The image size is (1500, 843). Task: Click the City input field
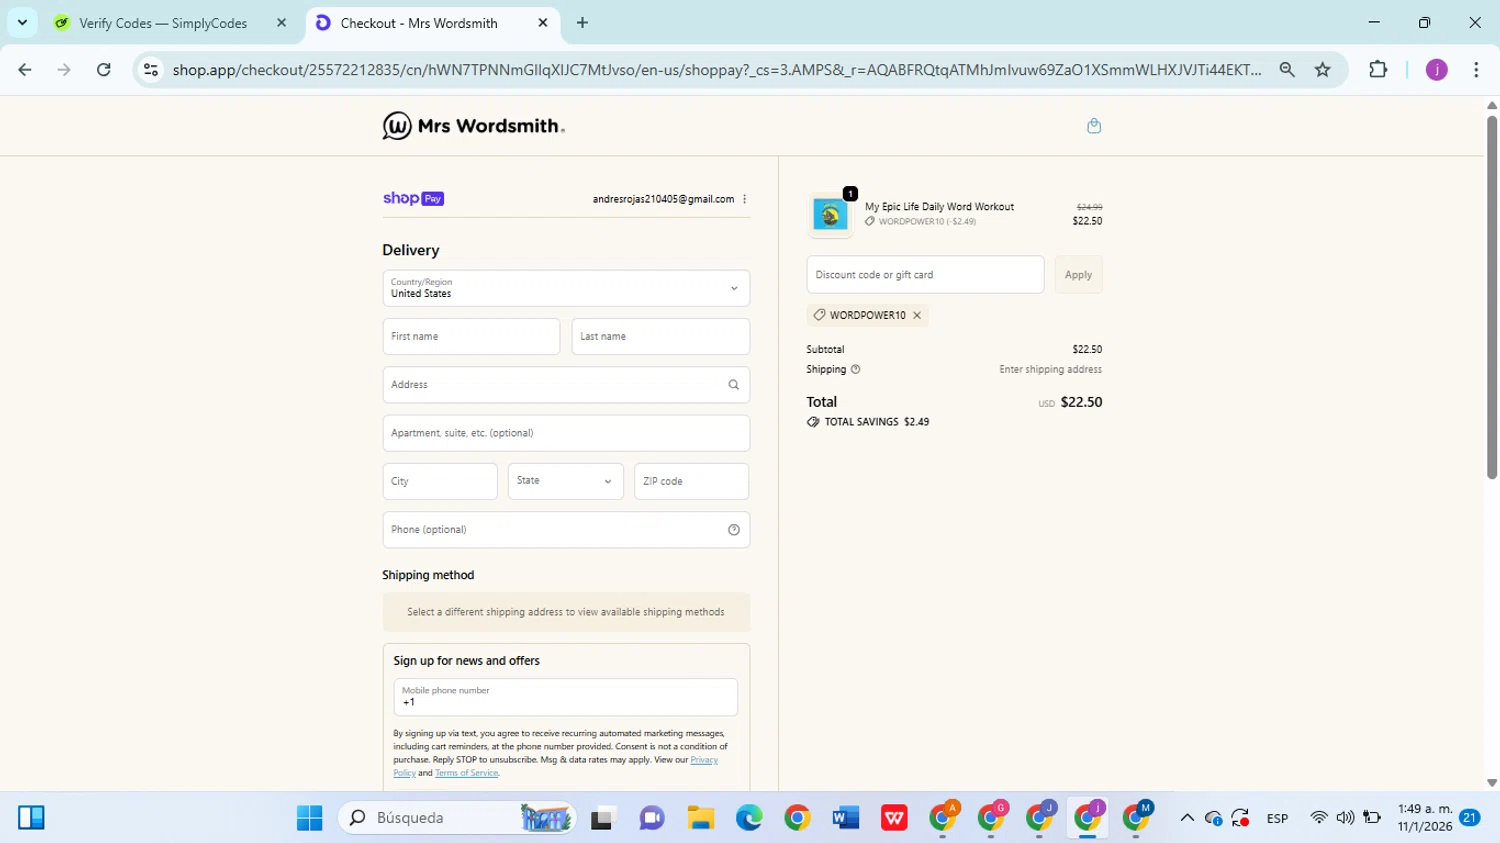[x=440, y=481]
